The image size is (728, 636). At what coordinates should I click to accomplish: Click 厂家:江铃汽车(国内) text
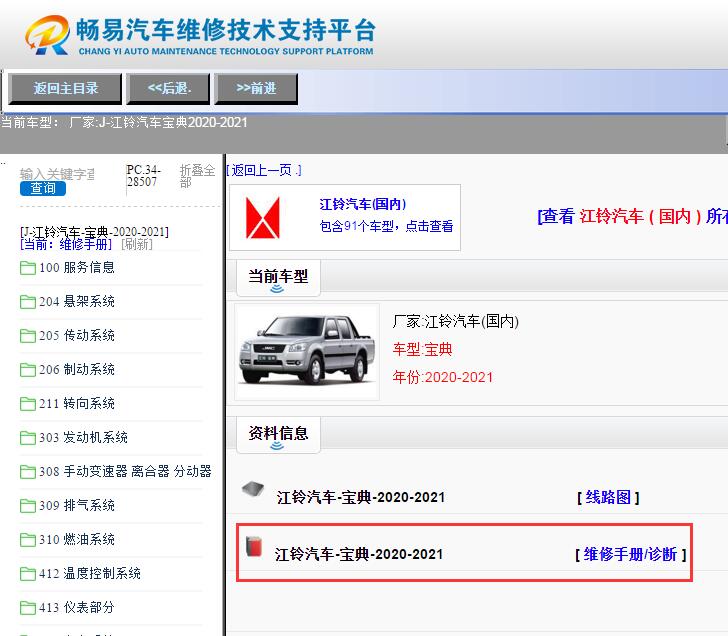455,321
